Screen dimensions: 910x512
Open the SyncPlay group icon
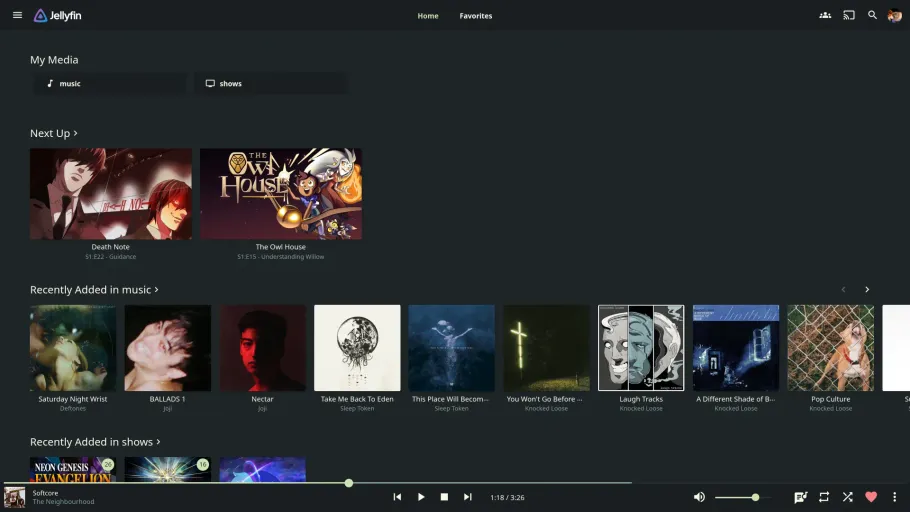tap(825, 15)
